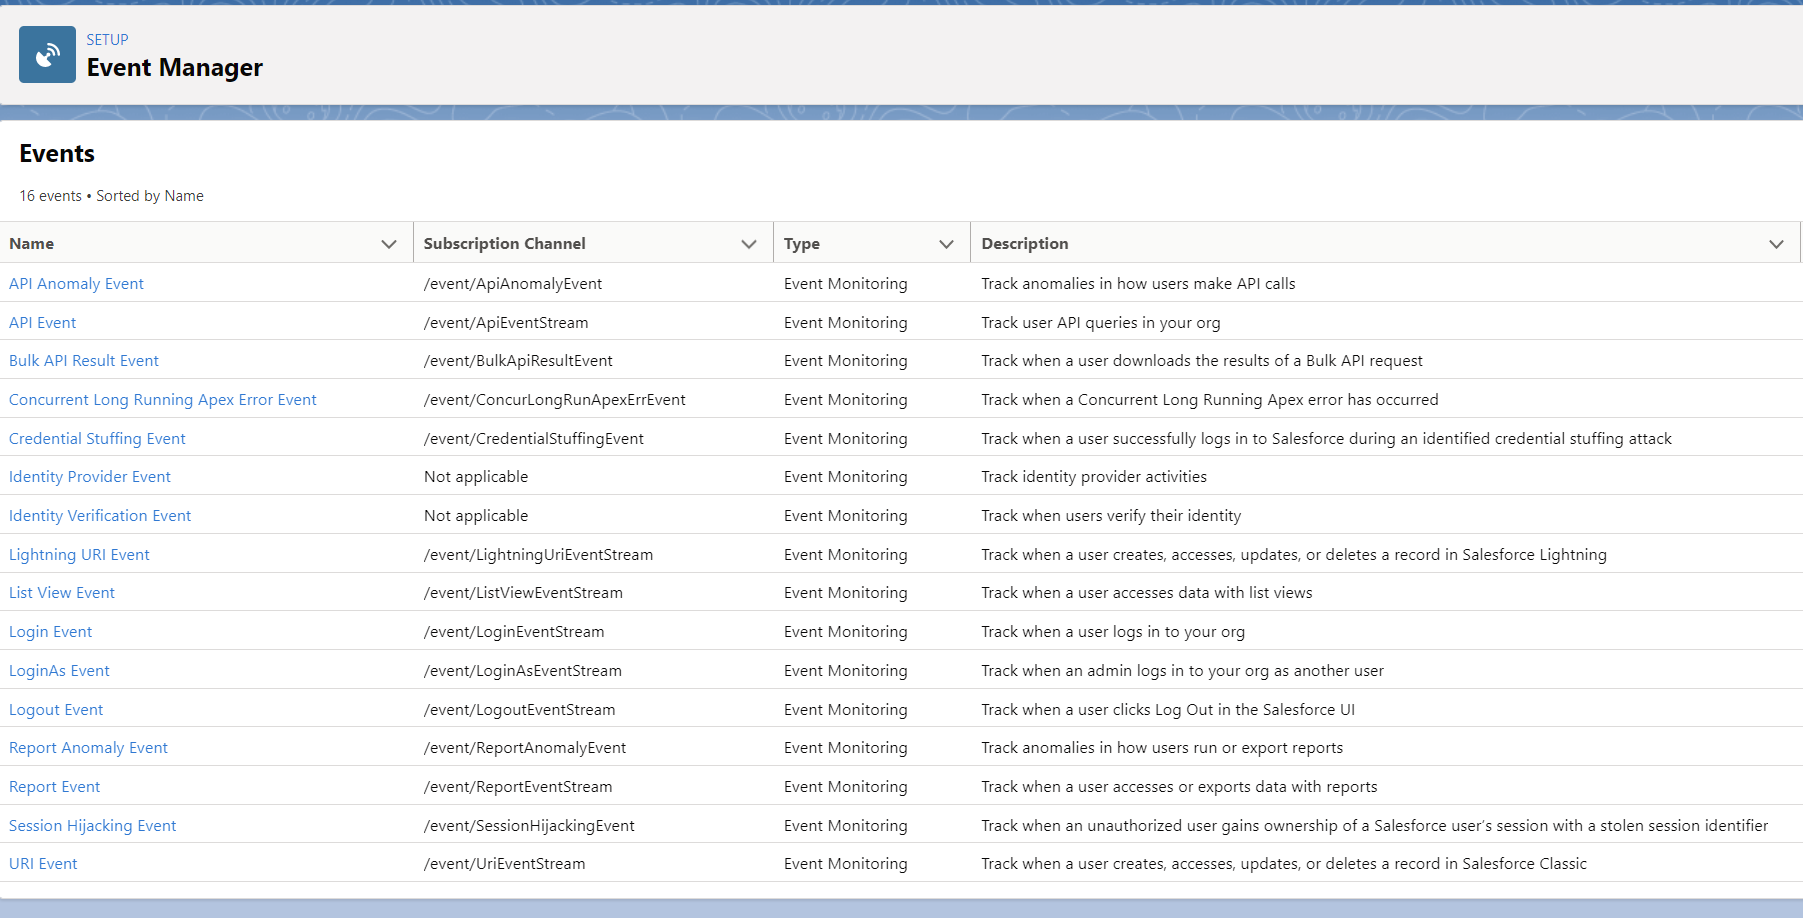Select the URI Event at the bottom
The width and height of the screenshot is (1803, 918).
(43, 863)
